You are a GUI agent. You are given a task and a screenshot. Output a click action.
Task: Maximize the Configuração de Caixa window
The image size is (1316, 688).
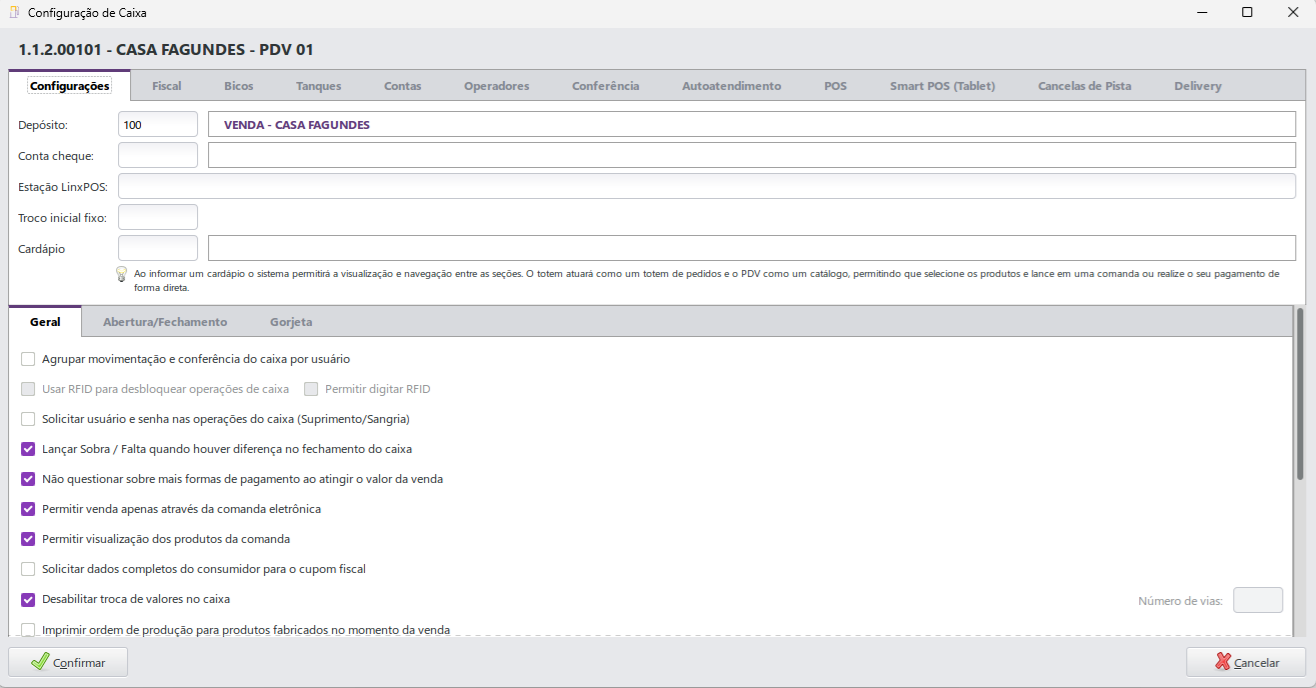(x=1247, y=13)
